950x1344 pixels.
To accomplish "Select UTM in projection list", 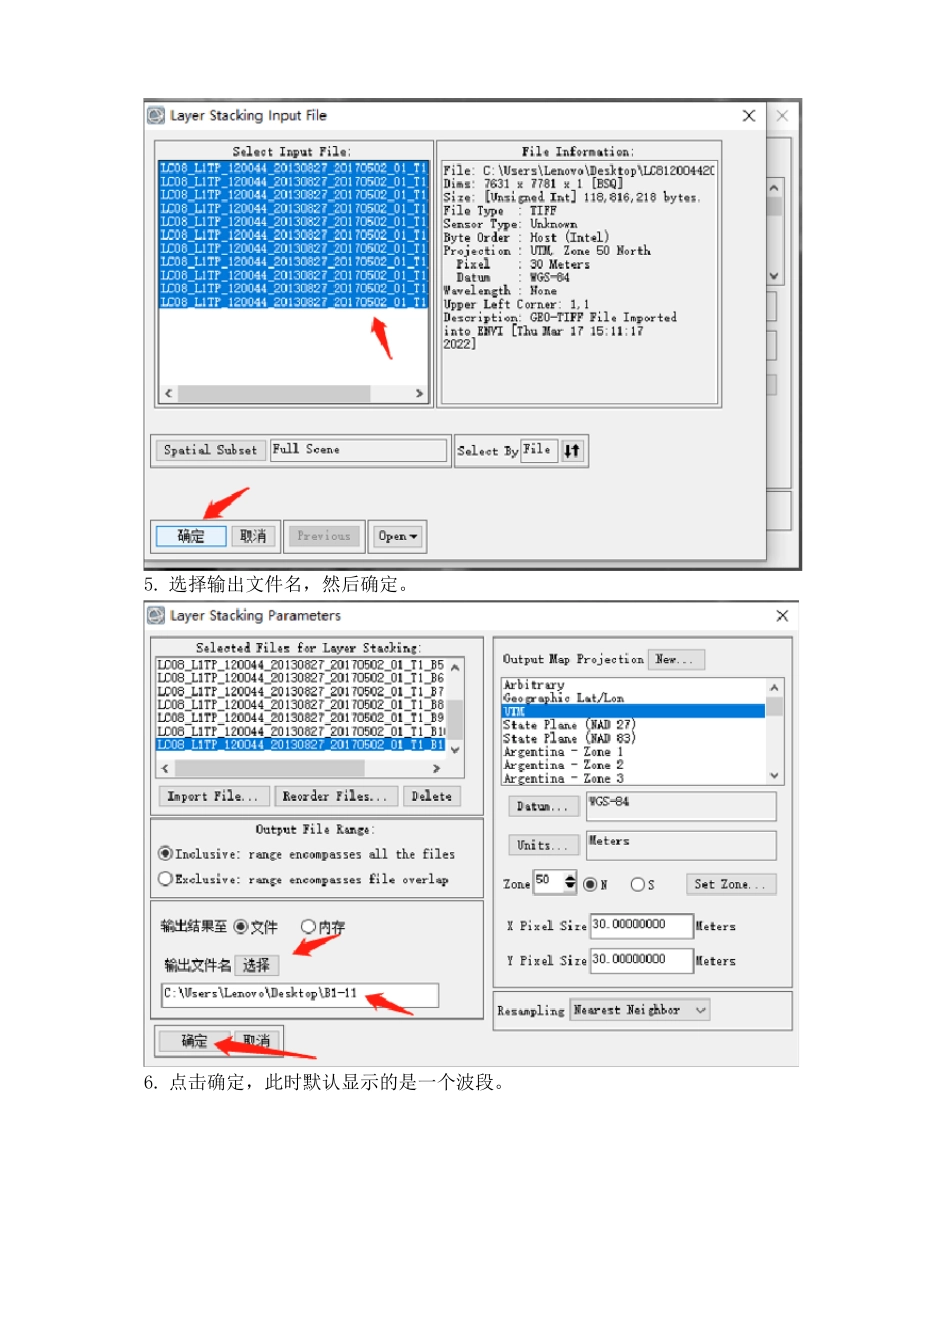I will coord(634,711).
